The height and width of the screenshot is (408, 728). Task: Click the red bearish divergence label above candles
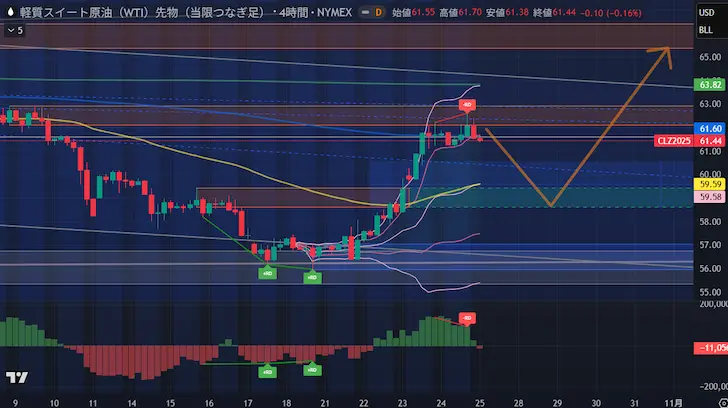[466, 105]
